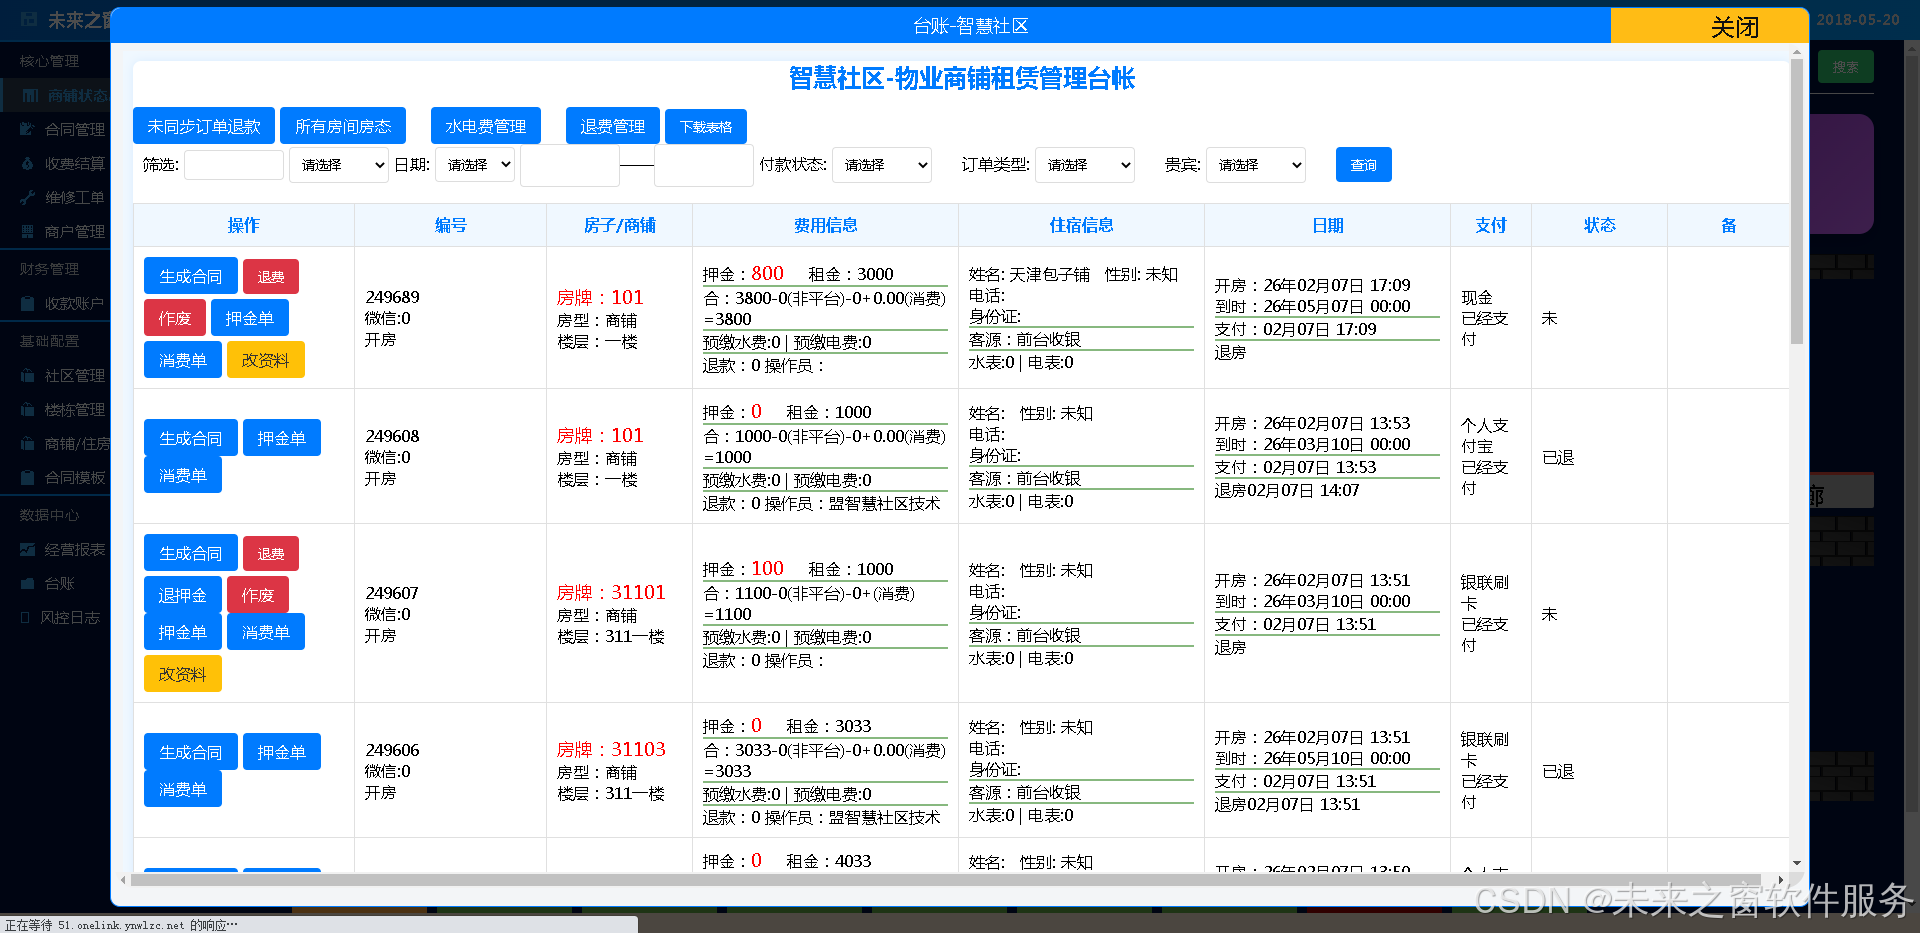
Task: Click the 收款账户 clipboard icon
Action: coord(28,303)
